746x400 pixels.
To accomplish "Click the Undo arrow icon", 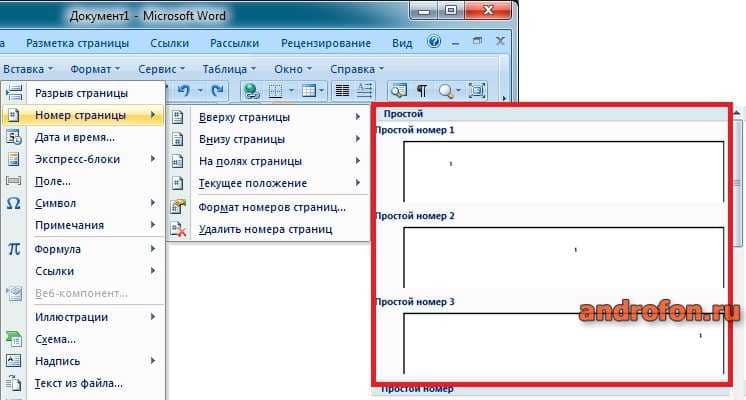I will pyautogui.click(x=184, y=90).
